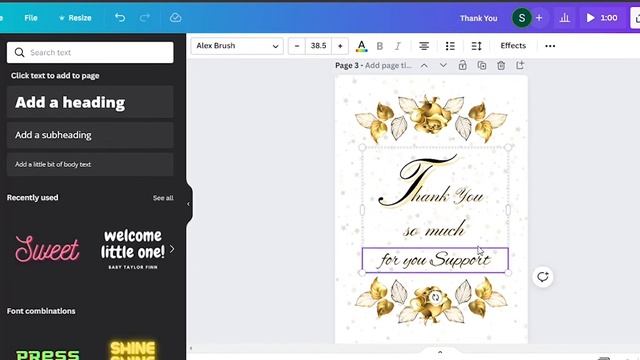The image size is (640, 360).
Task: Open the Resize menu
Action: pos(75,18)
